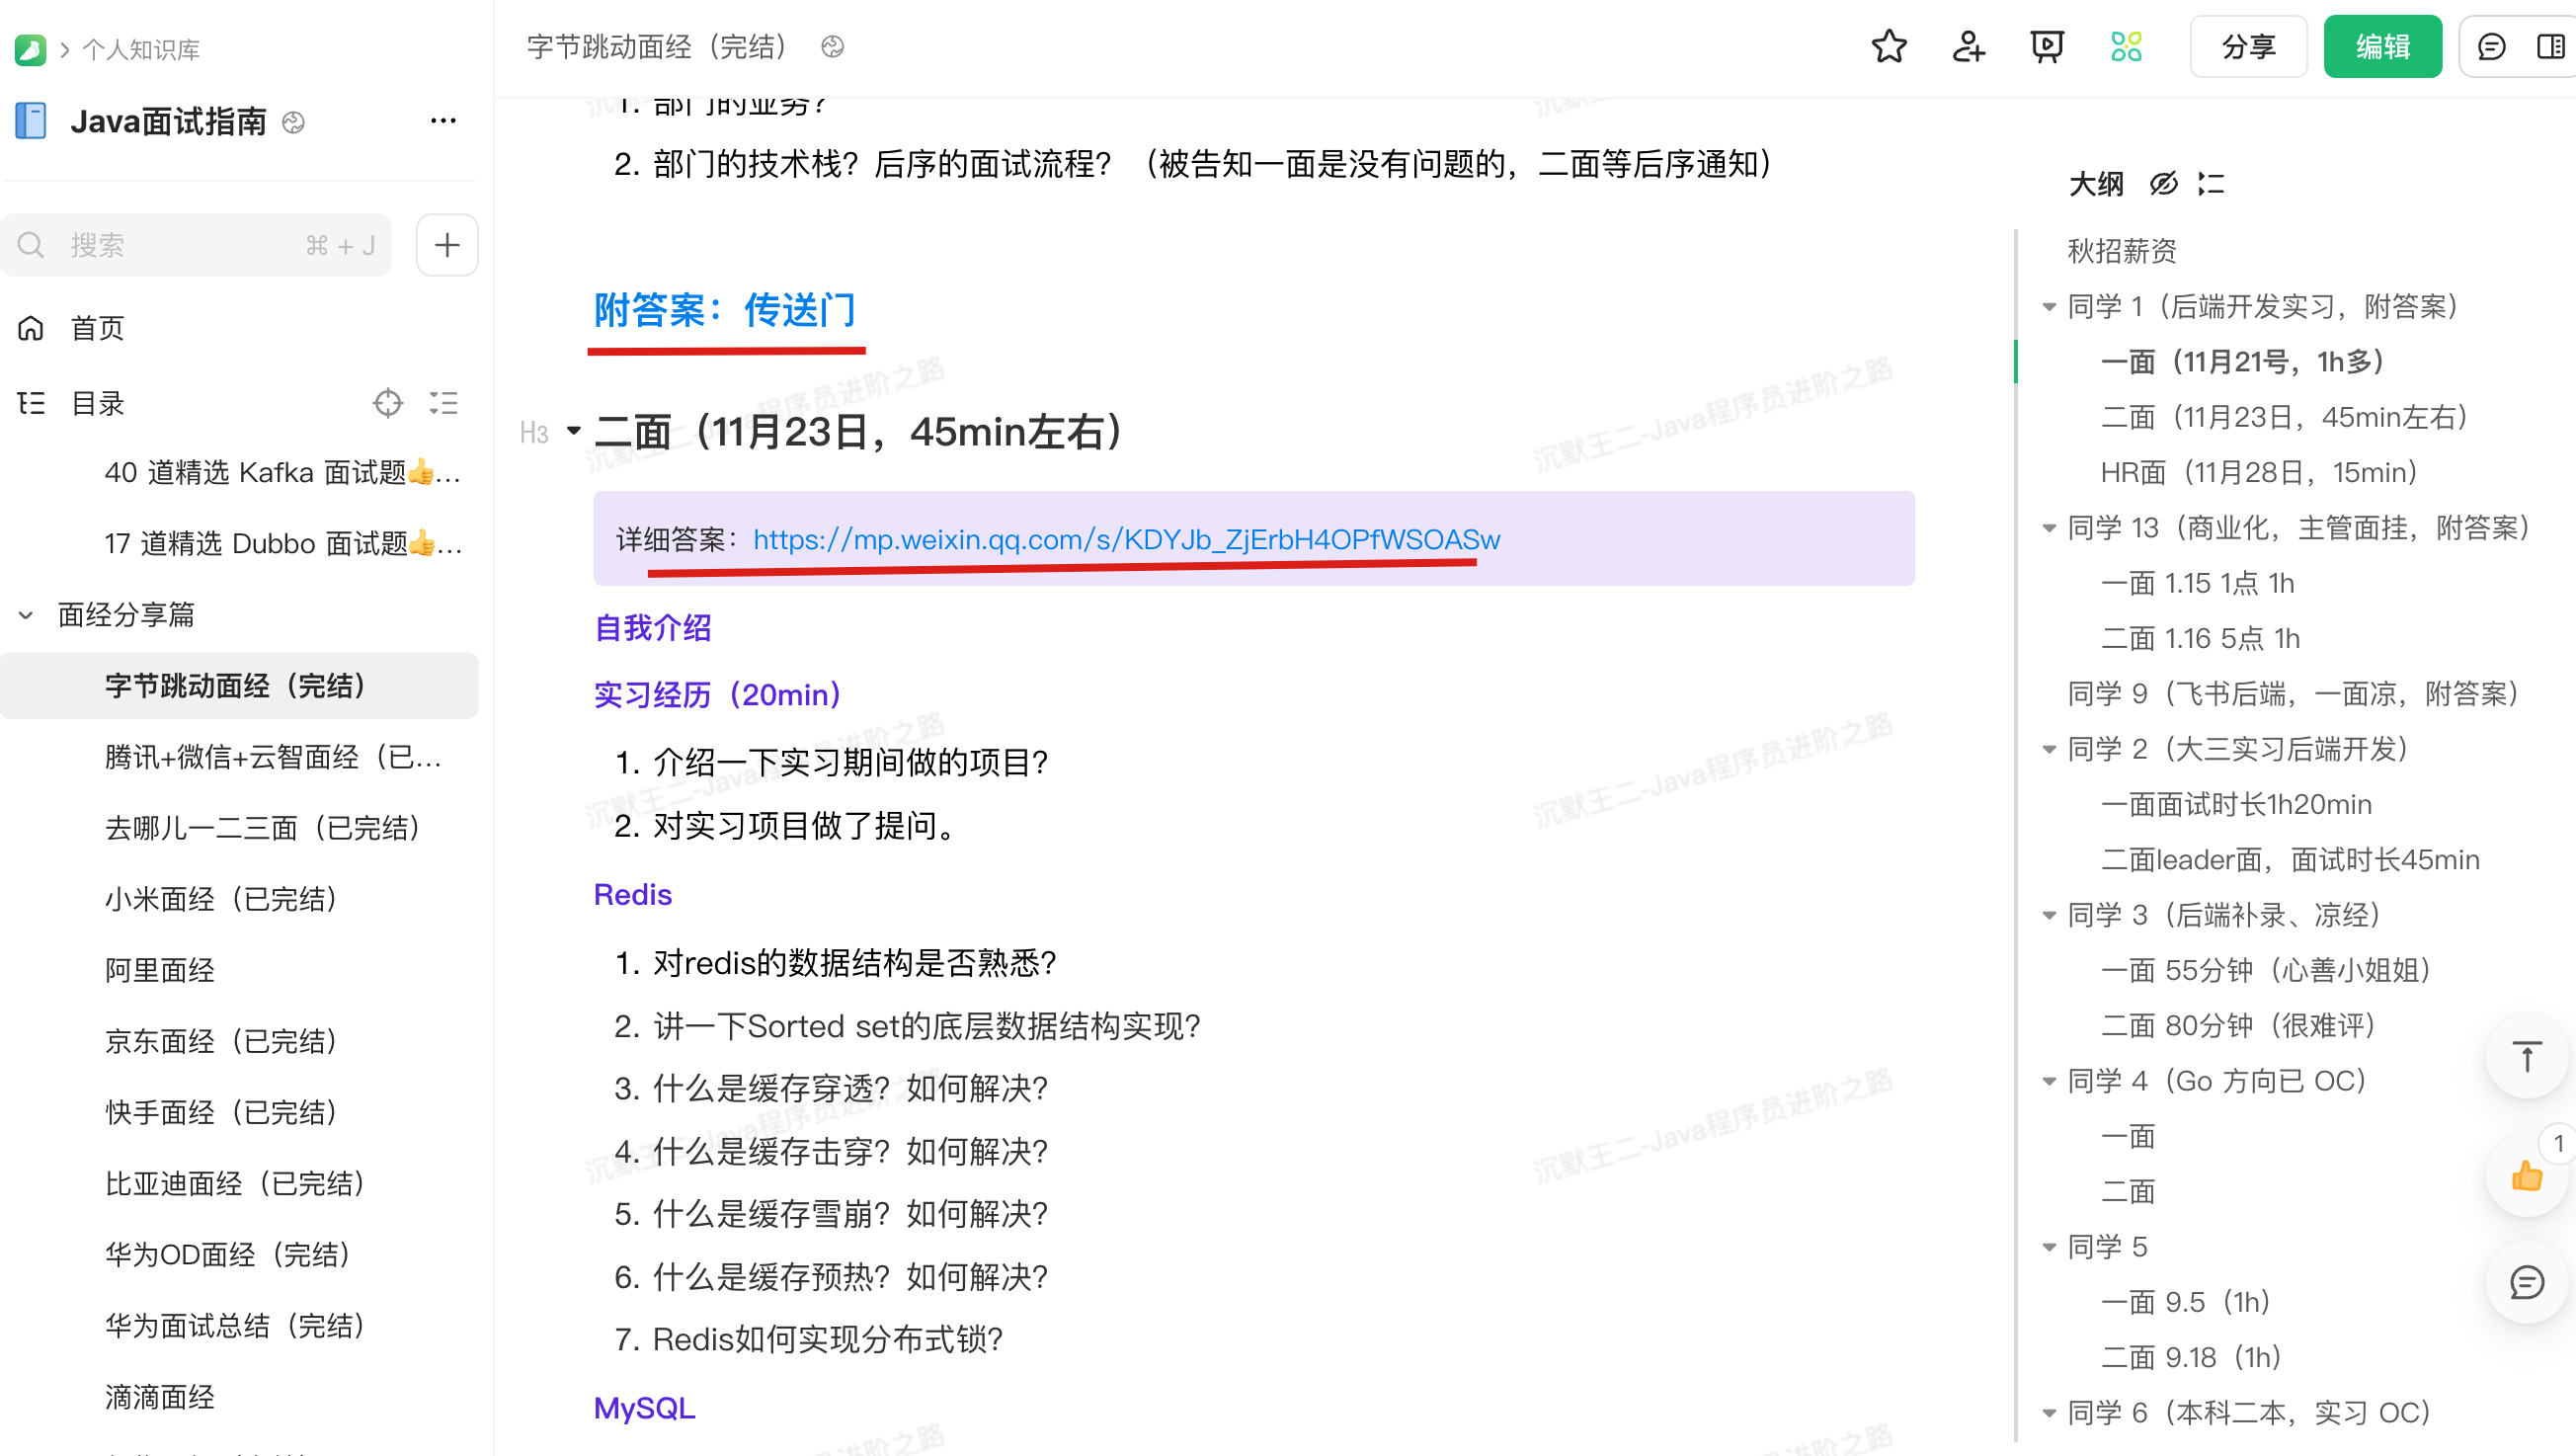Screen dimensions: 2576x1456
Task: Collapse all items in the 目录 list
Action: pyautogui.click(x=443, y=403)
